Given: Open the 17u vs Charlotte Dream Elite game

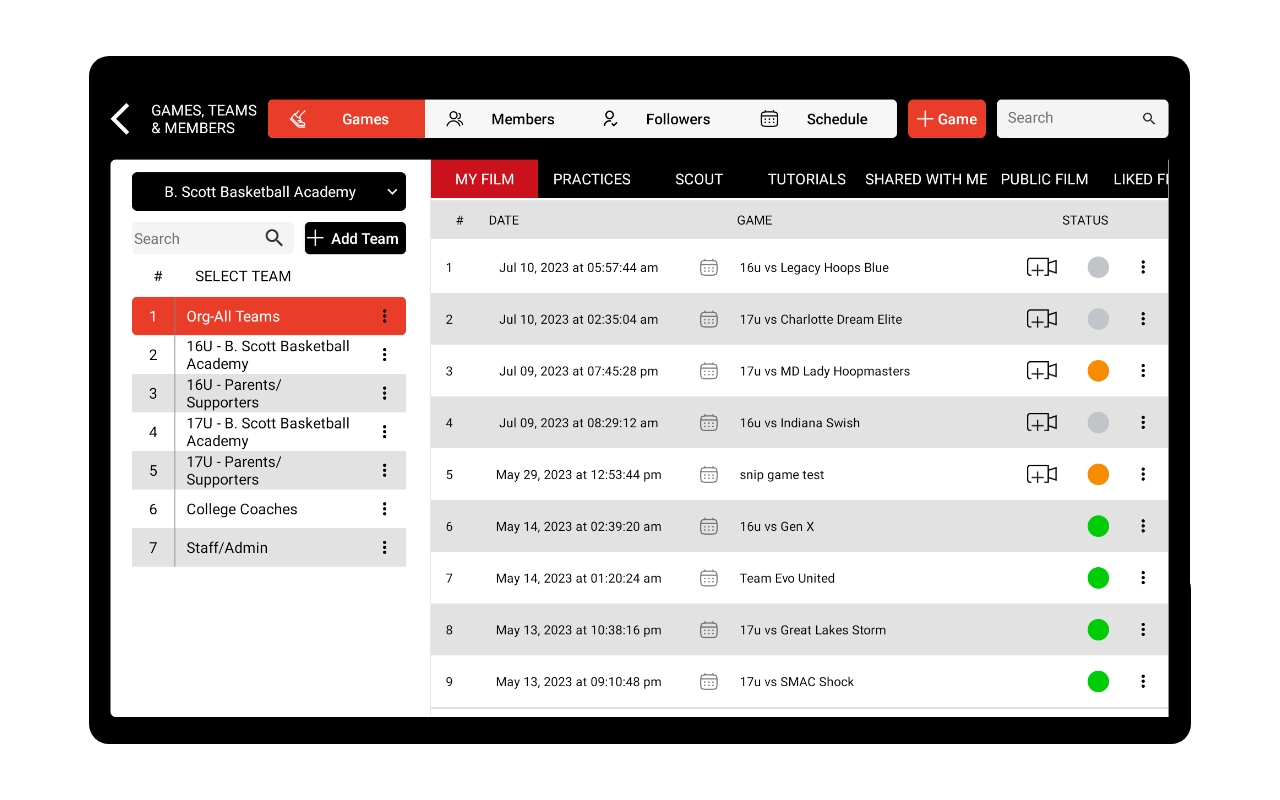Looking at the screenshot, I should [821, 320].
